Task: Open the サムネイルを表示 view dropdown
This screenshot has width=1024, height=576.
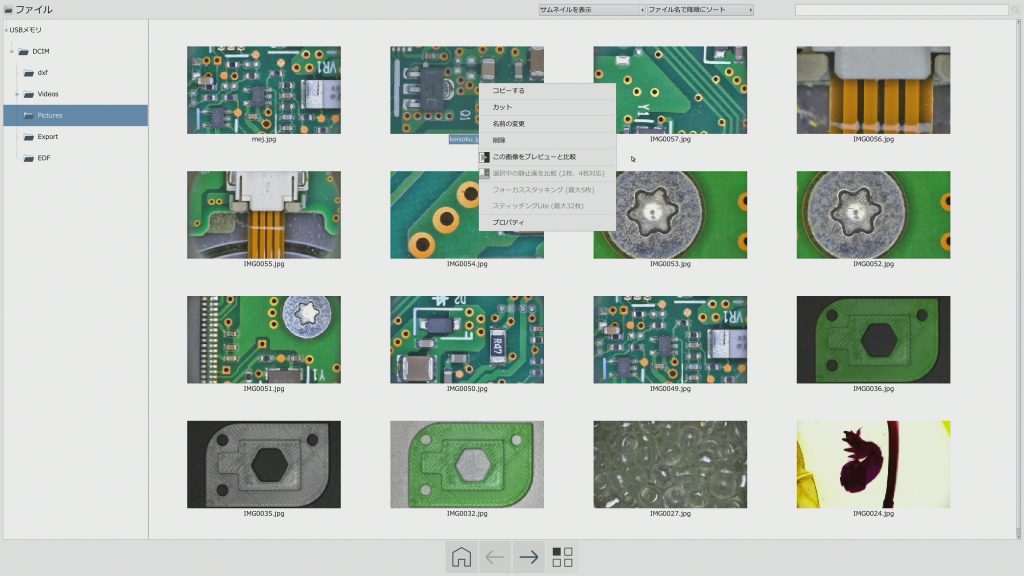Action: 591,10
